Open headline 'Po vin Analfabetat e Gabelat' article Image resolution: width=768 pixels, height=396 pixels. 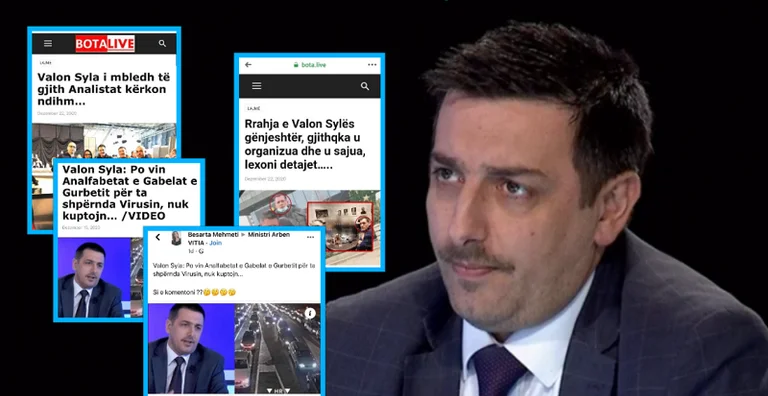tap(129, 193)
